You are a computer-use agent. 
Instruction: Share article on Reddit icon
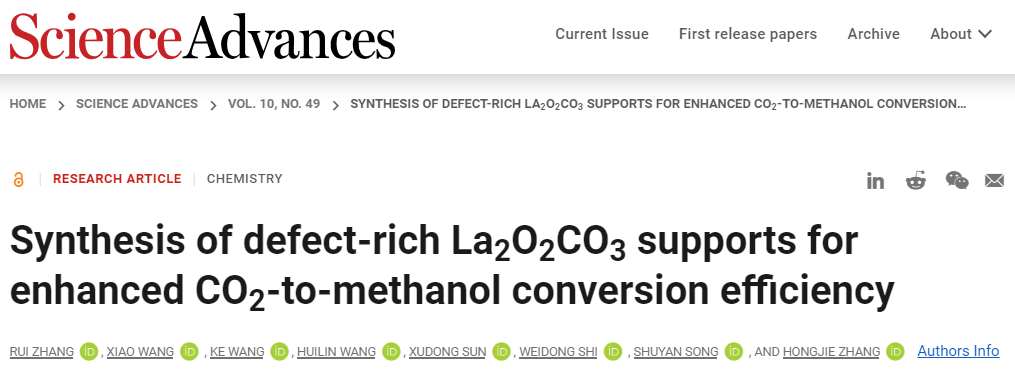[x=915, y=180]
